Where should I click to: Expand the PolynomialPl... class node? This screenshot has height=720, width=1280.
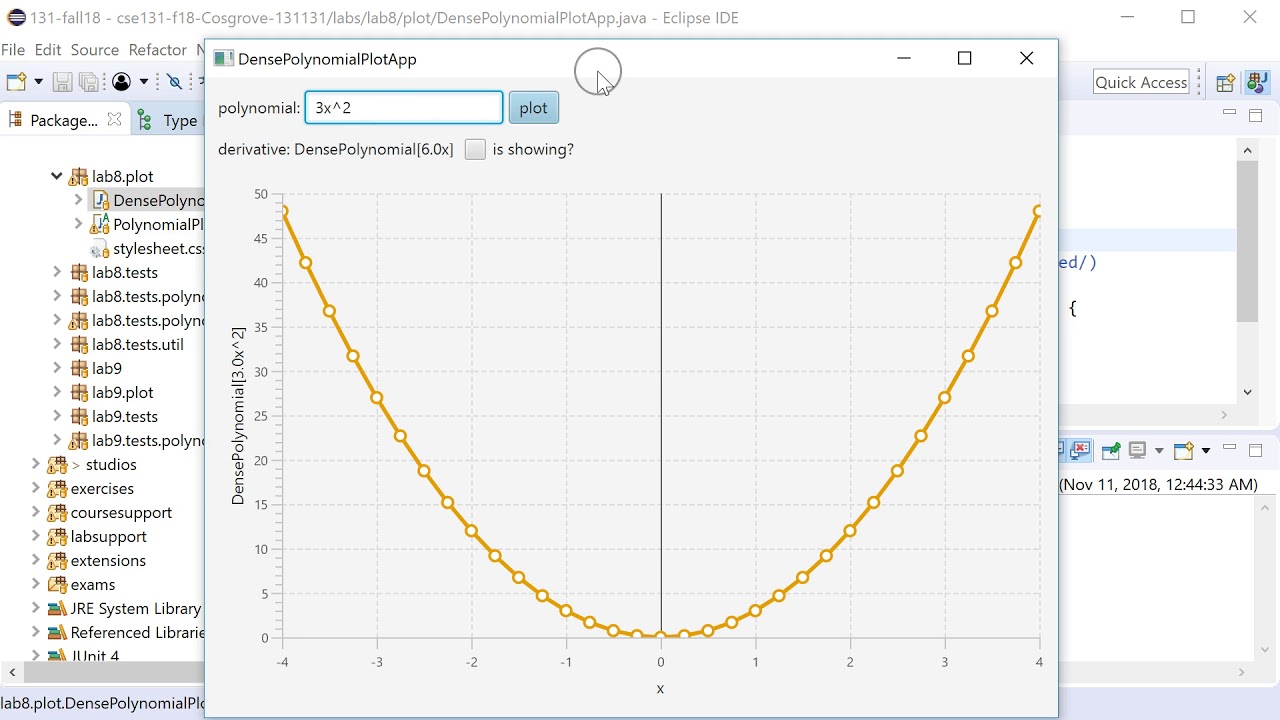pyautogui.click(x=78, y=224)
